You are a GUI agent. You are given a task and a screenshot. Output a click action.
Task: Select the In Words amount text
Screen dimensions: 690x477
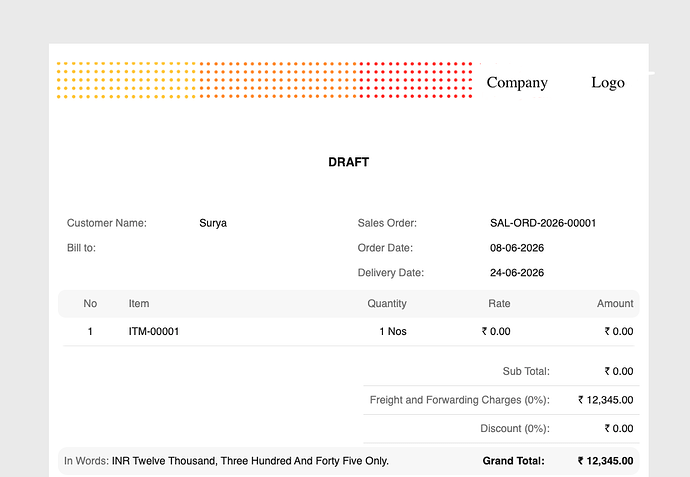pyautogui.click(x=250, y=461)
